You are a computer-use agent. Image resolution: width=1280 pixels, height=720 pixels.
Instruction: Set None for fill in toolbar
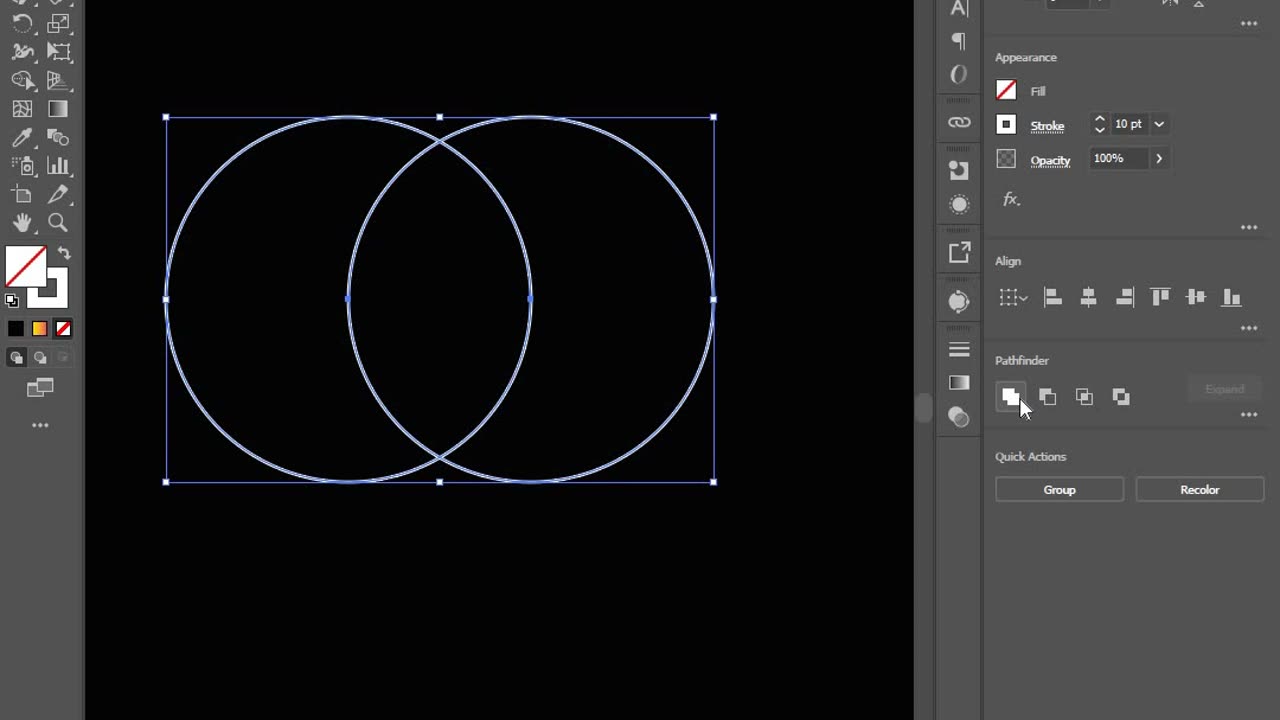tap(63, 329)
